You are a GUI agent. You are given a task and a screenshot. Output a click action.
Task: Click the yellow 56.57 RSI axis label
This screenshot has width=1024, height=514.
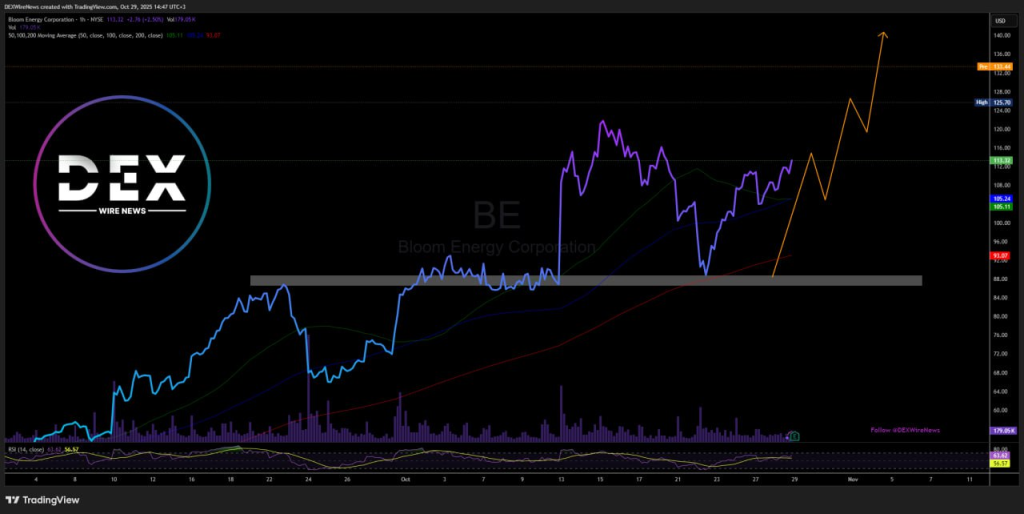tap(1000, 462)
